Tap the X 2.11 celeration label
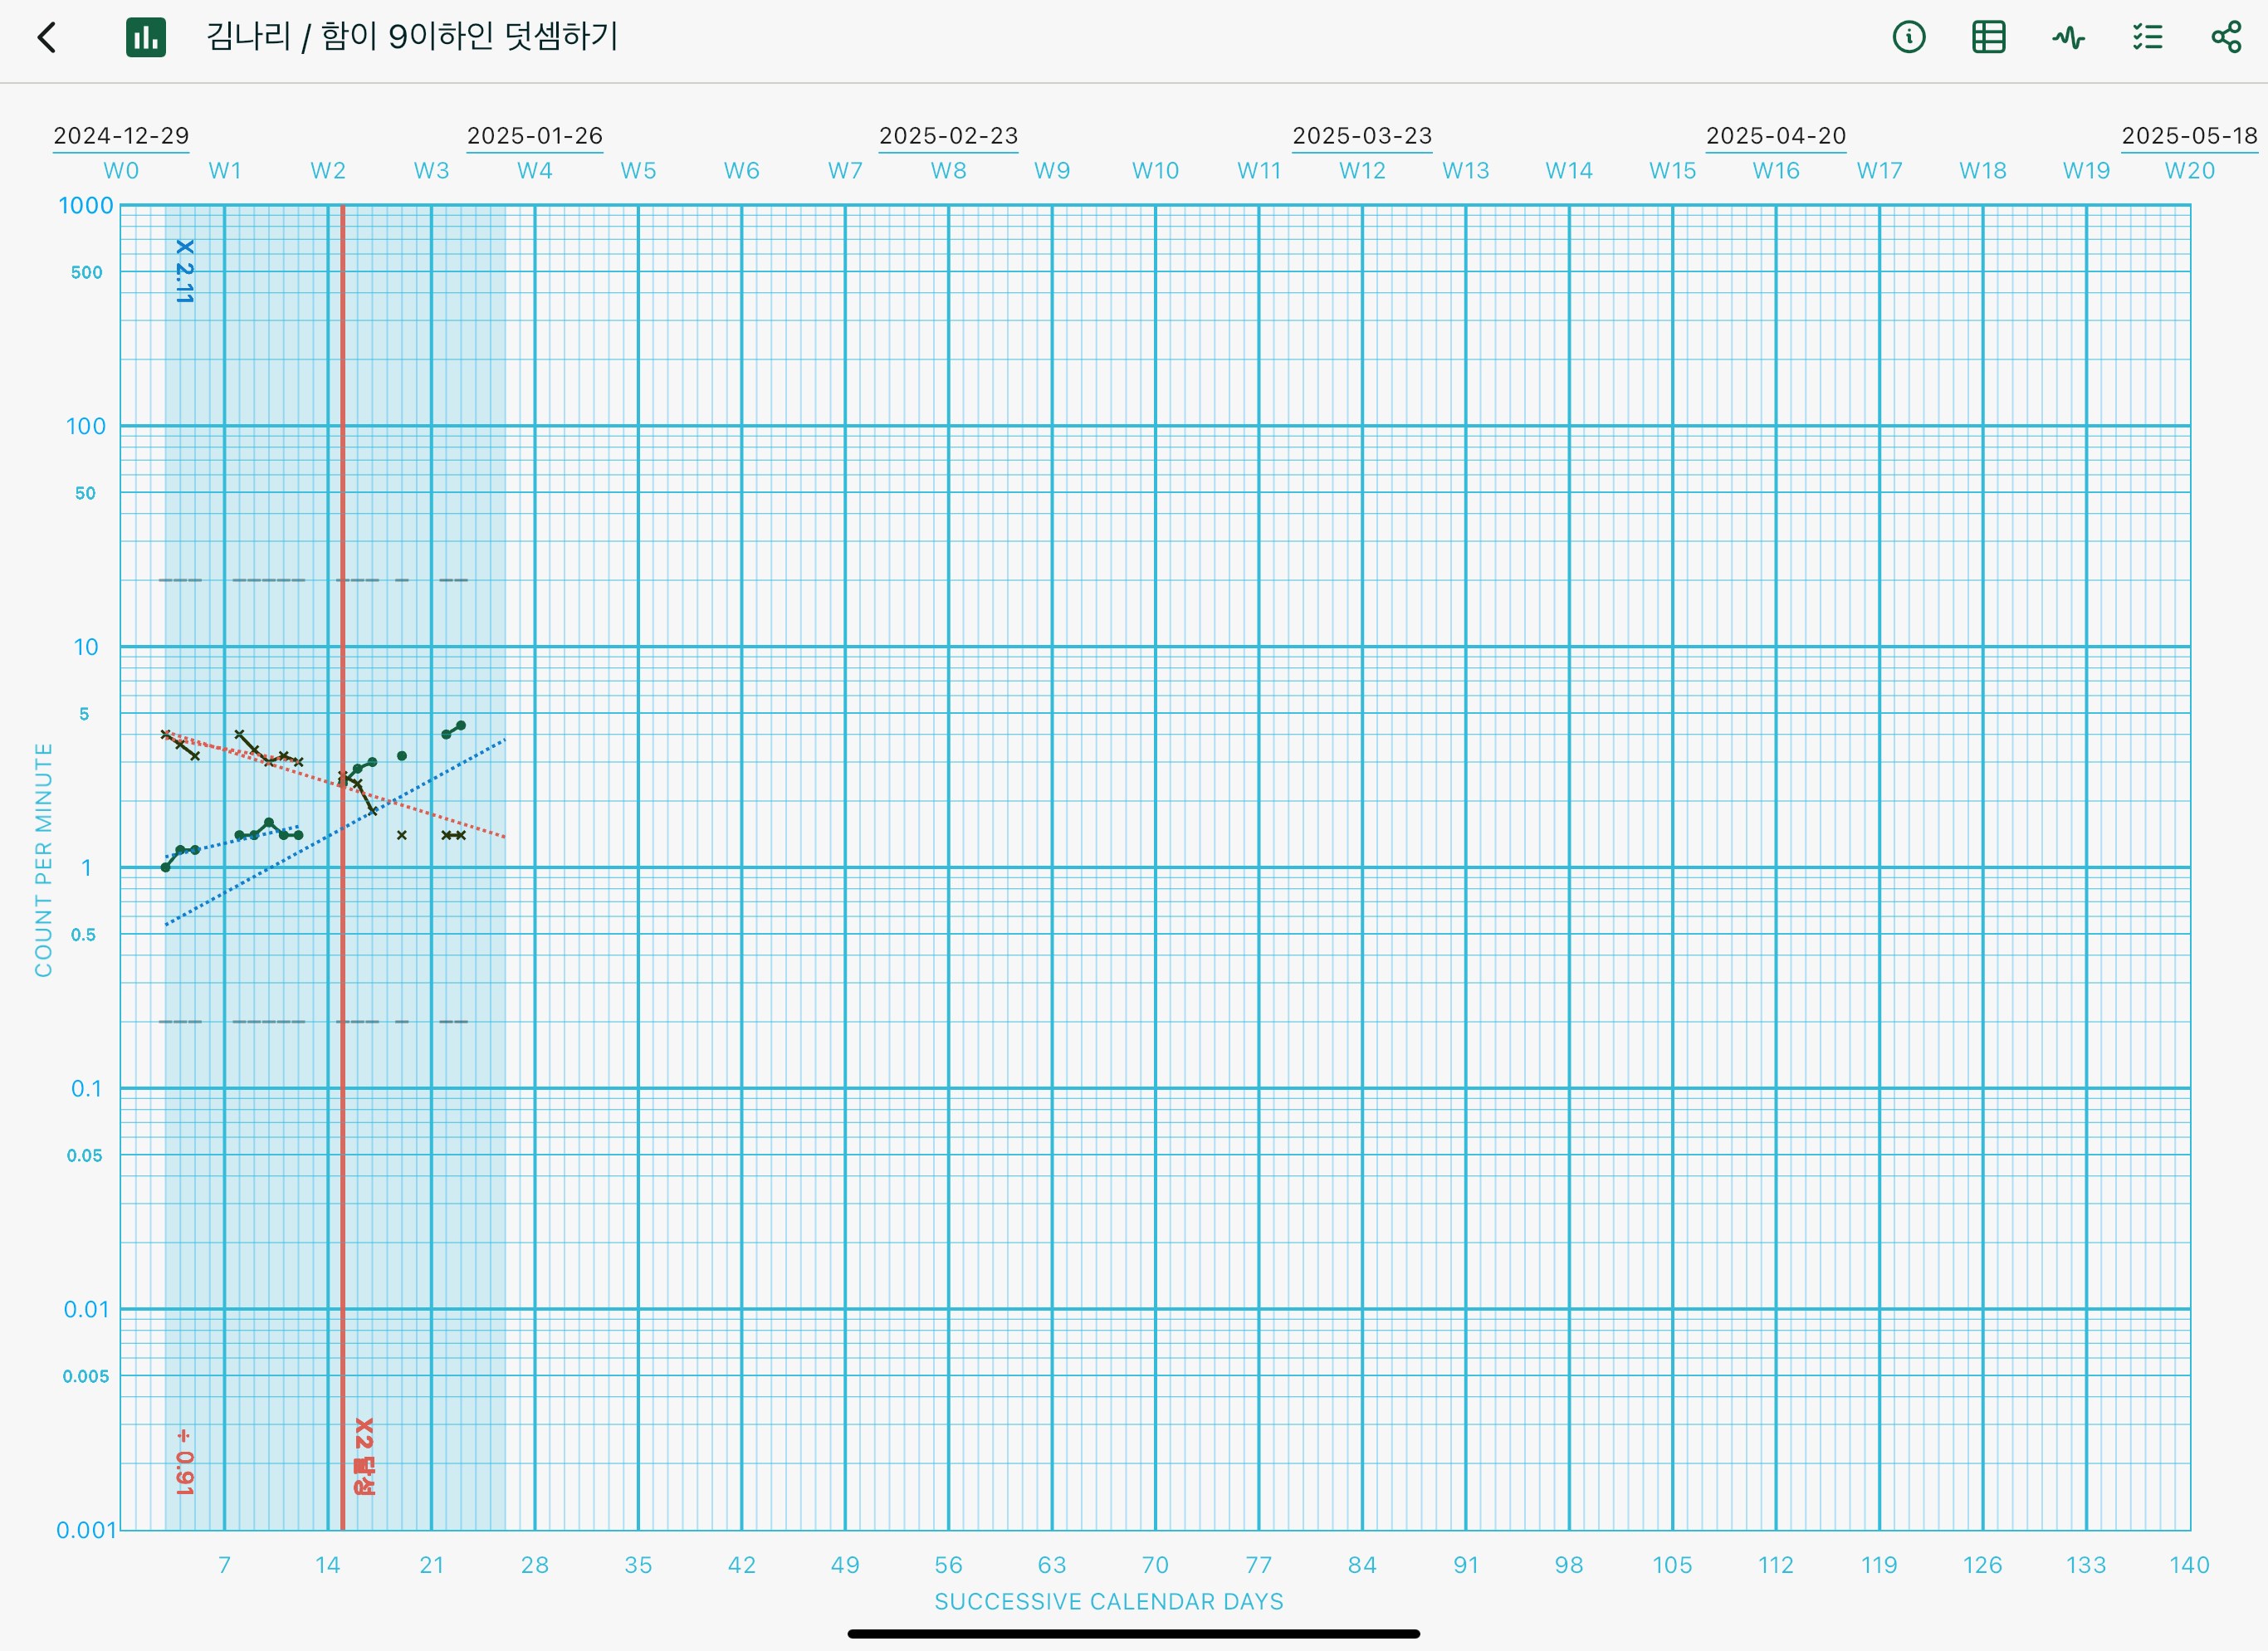Image resolution: width=2268 pixels, height=1651 pixels. click(185, 271)
